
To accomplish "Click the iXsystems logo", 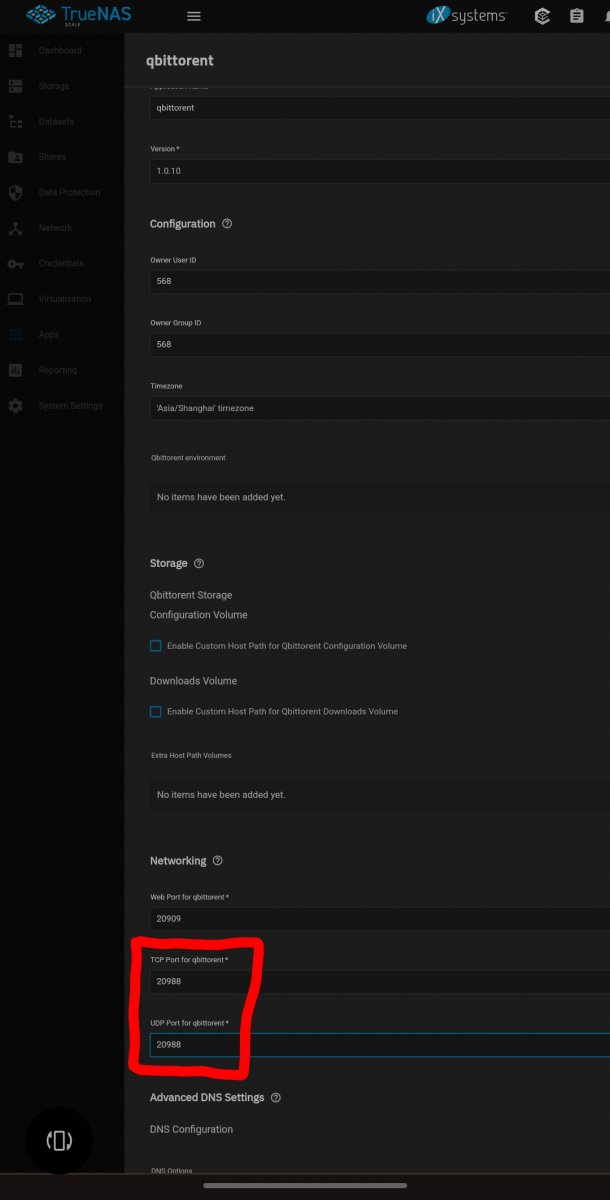I will click(467, 16).
